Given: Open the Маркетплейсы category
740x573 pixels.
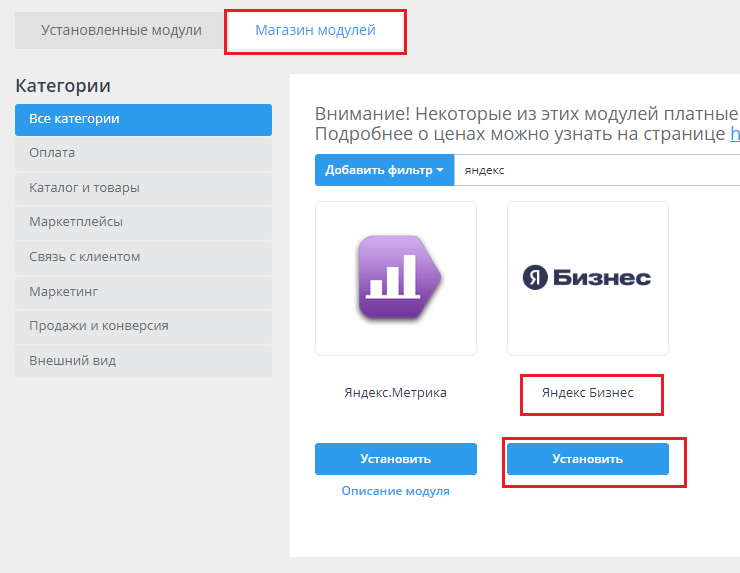Looking at the screenshot, I should (x=143, y=222).
